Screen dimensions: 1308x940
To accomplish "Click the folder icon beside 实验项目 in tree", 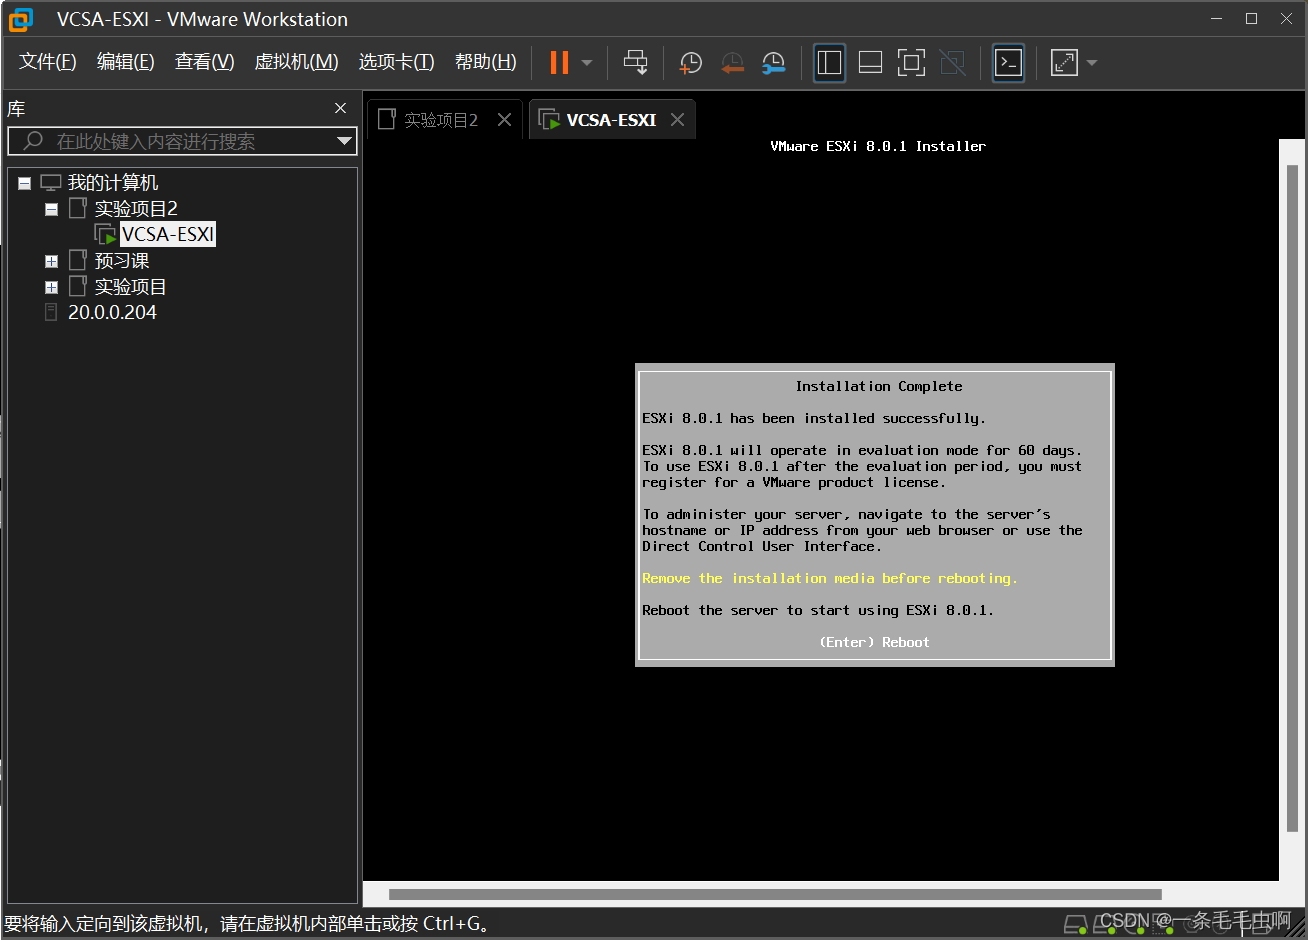I will click(x=78, y=286).
